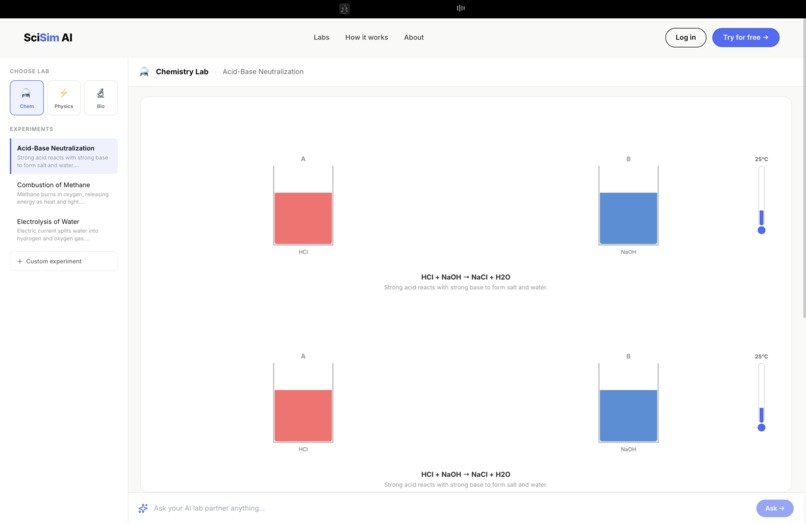Click the Try for free button
The width and height of the screenshot is (806, 524).
pos(745,38)
